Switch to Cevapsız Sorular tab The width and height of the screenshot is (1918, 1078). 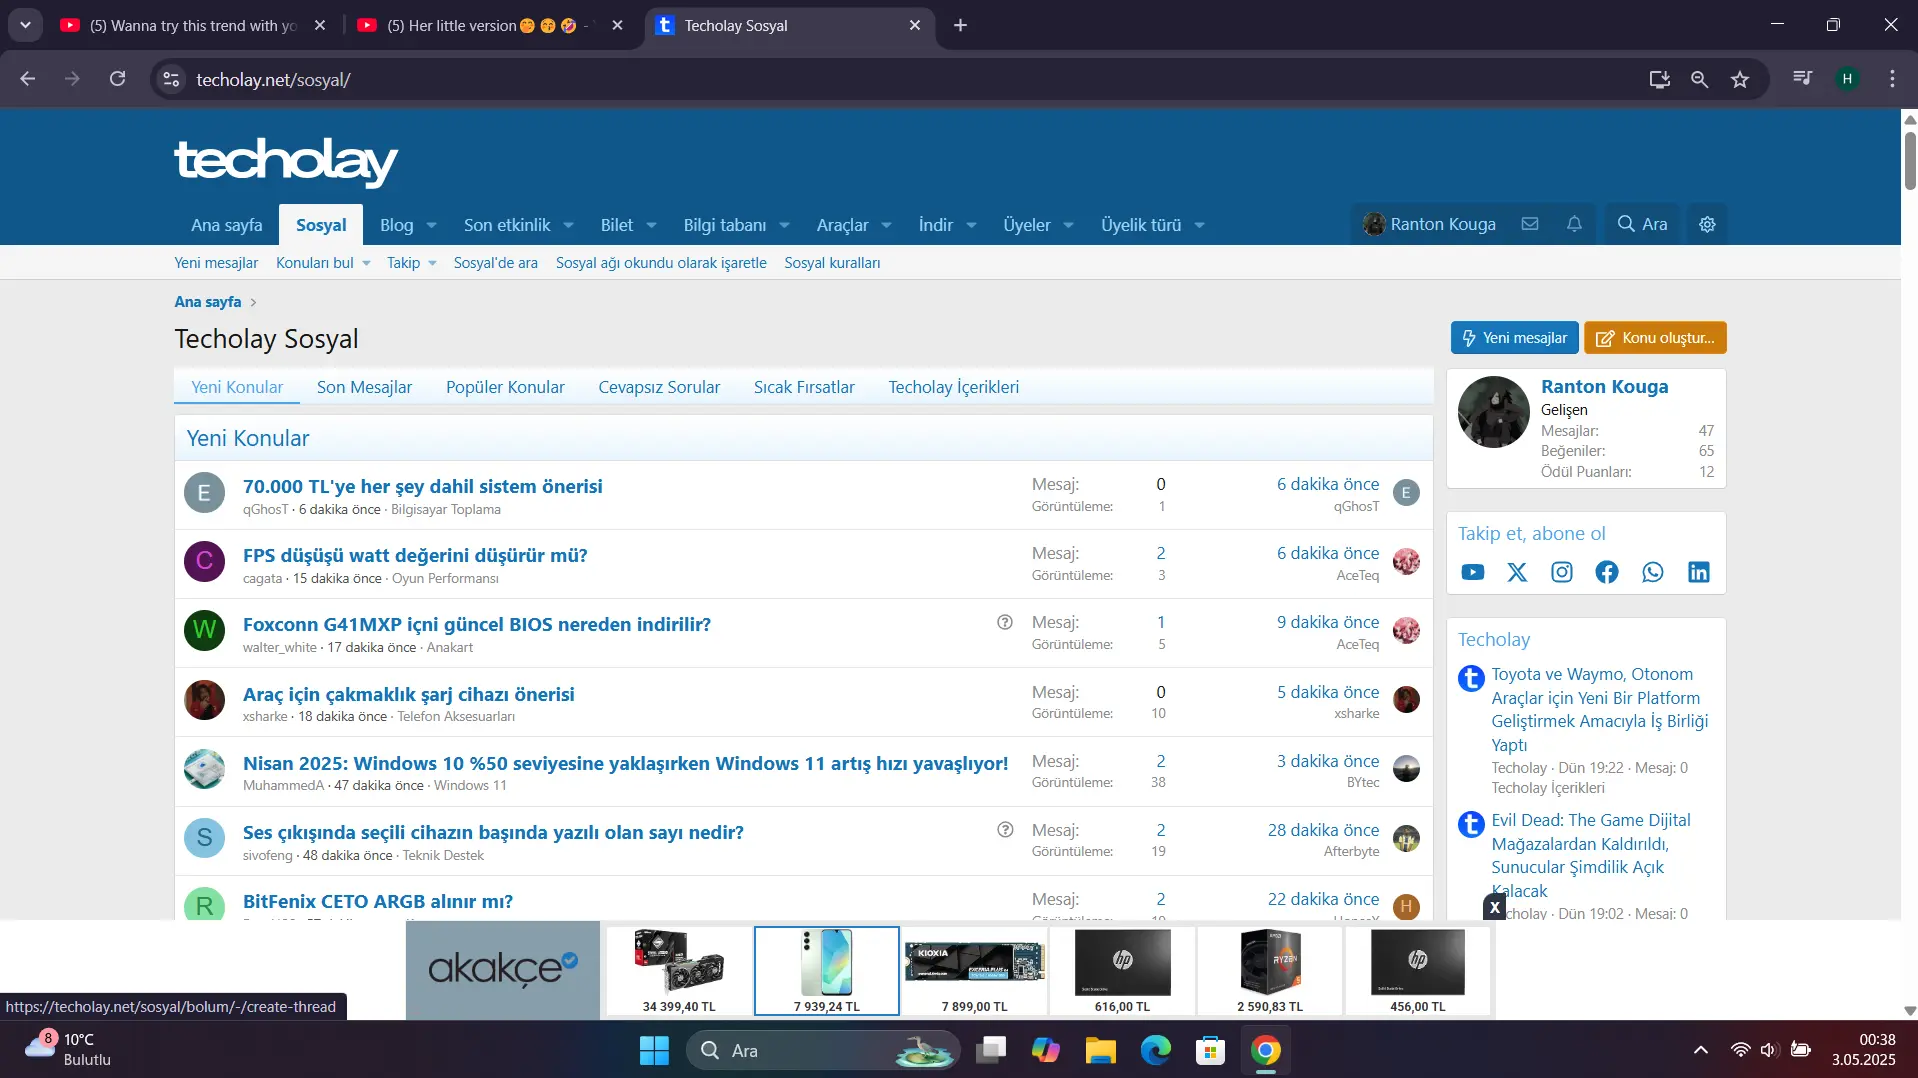tap(659, 387)
